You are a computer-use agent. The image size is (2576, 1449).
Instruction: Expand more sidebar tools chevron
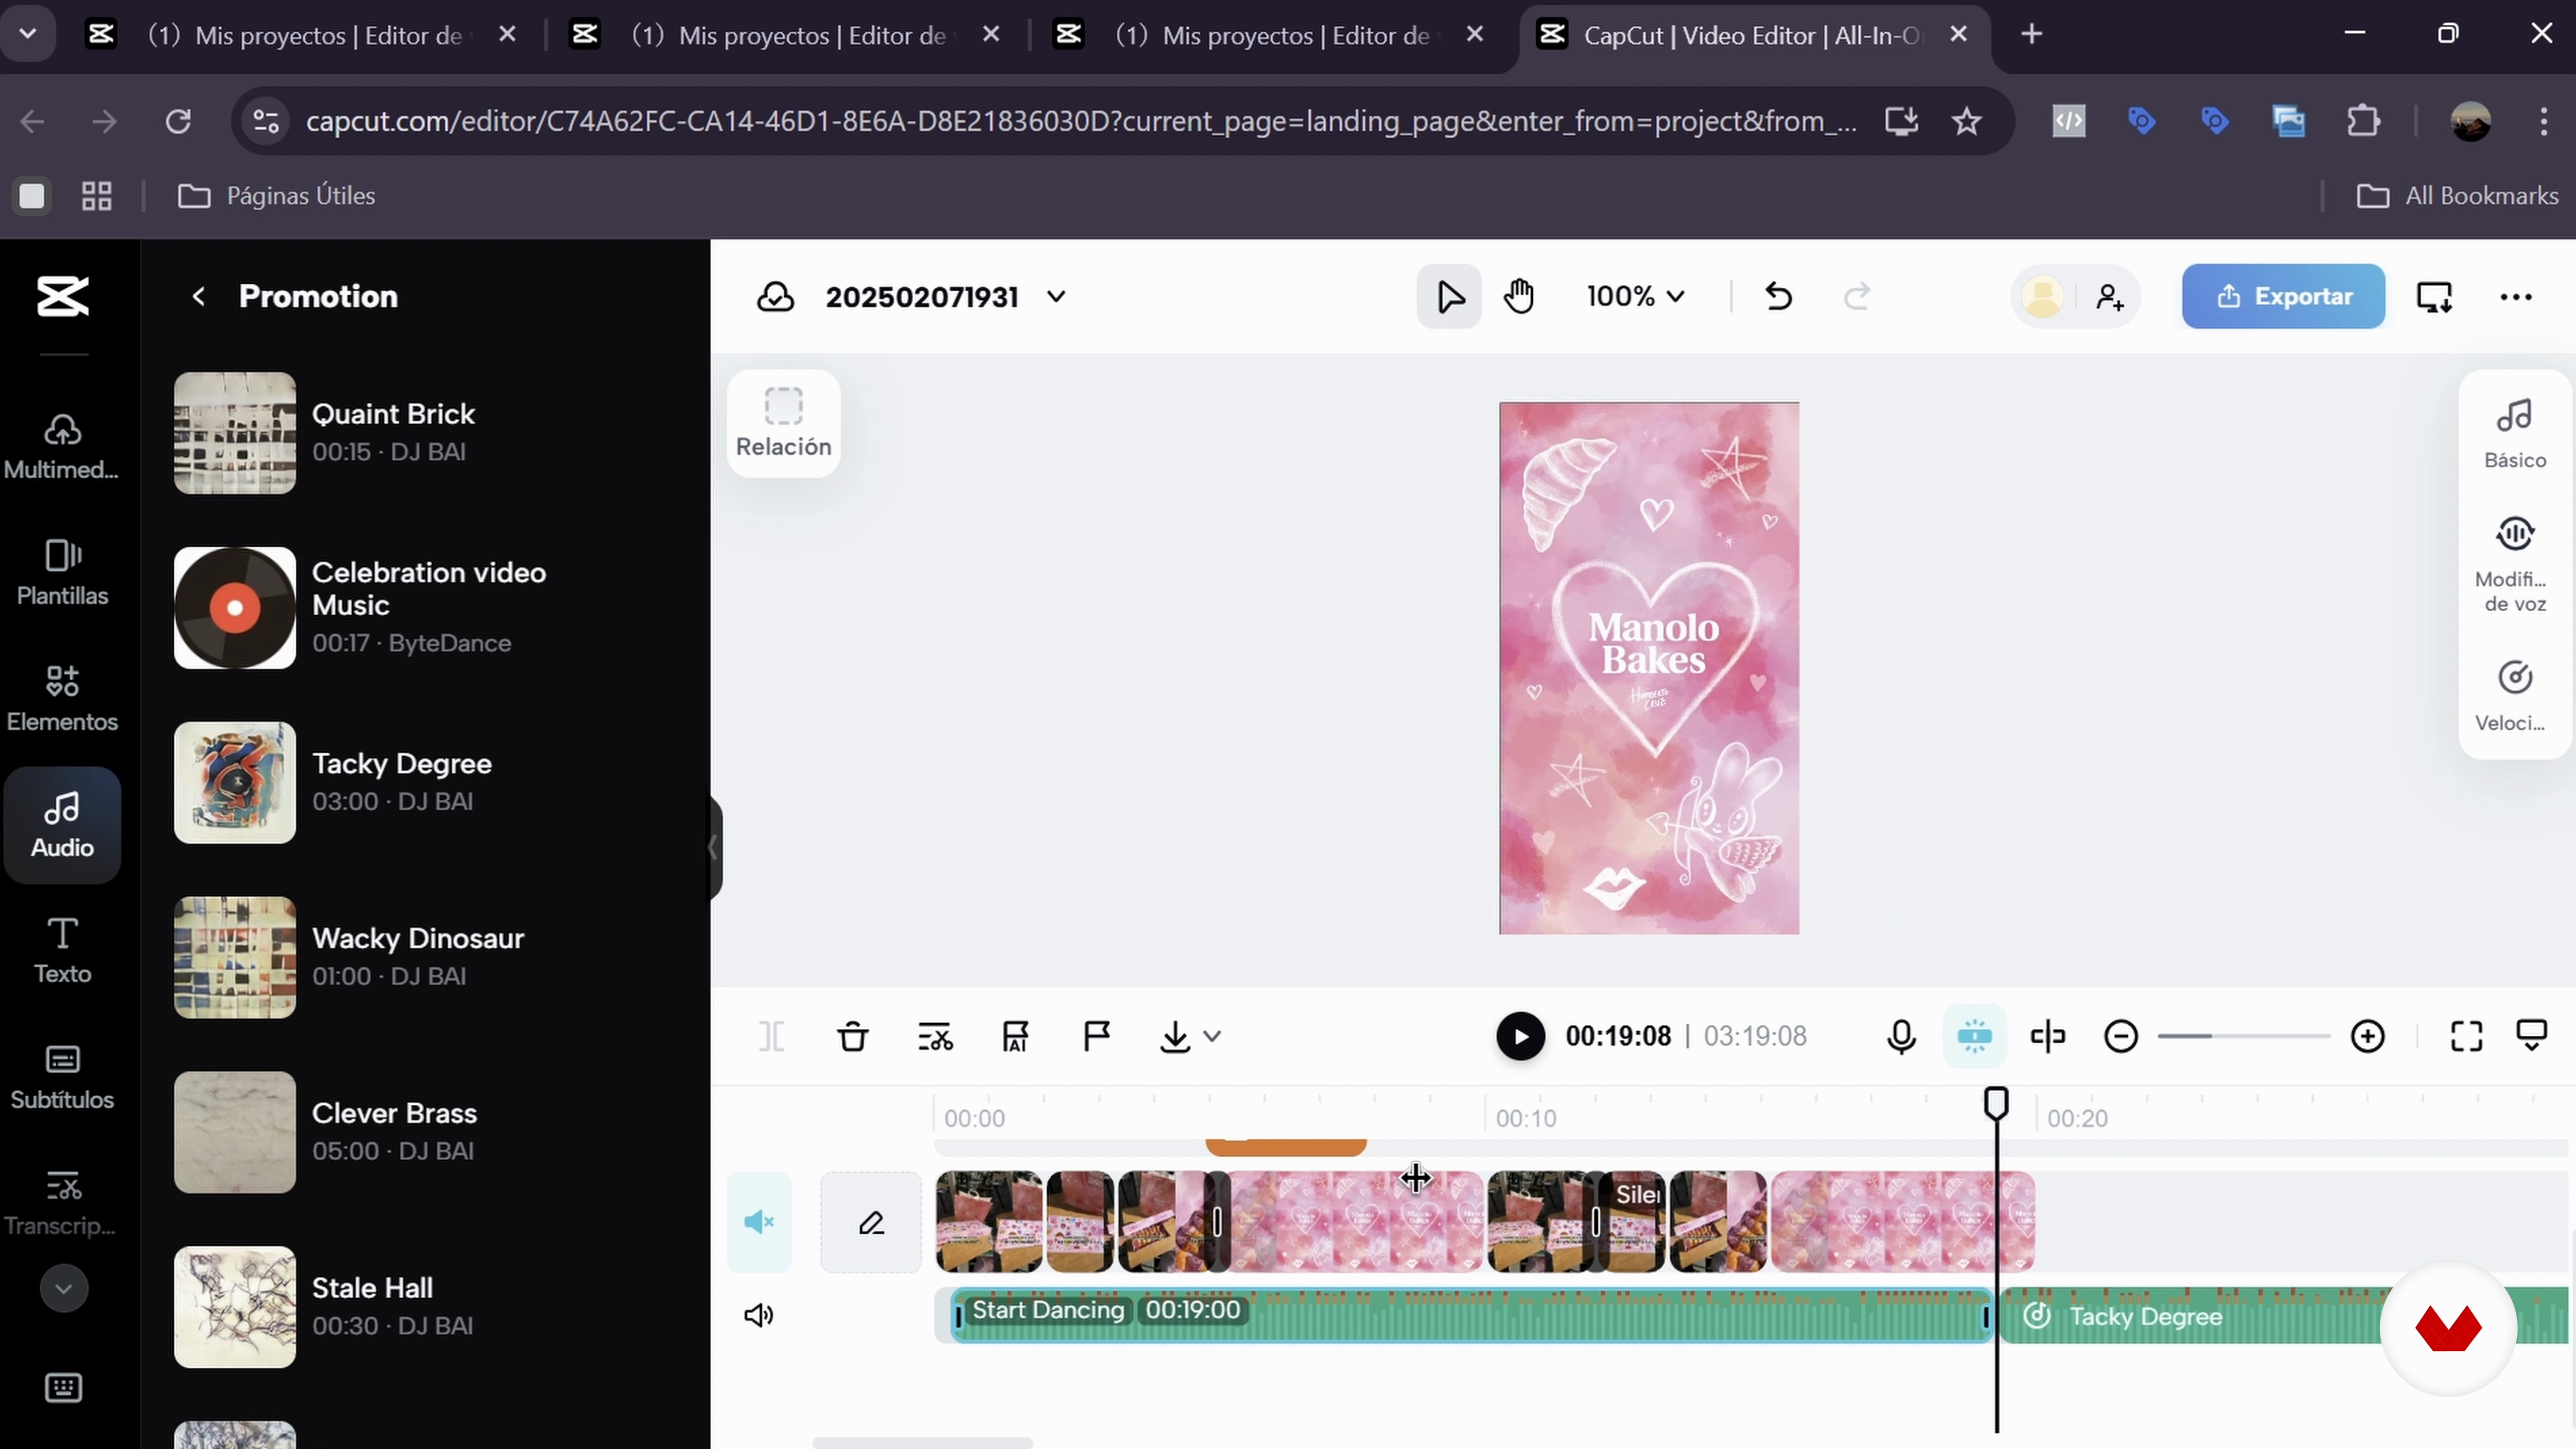[63, 1288]
